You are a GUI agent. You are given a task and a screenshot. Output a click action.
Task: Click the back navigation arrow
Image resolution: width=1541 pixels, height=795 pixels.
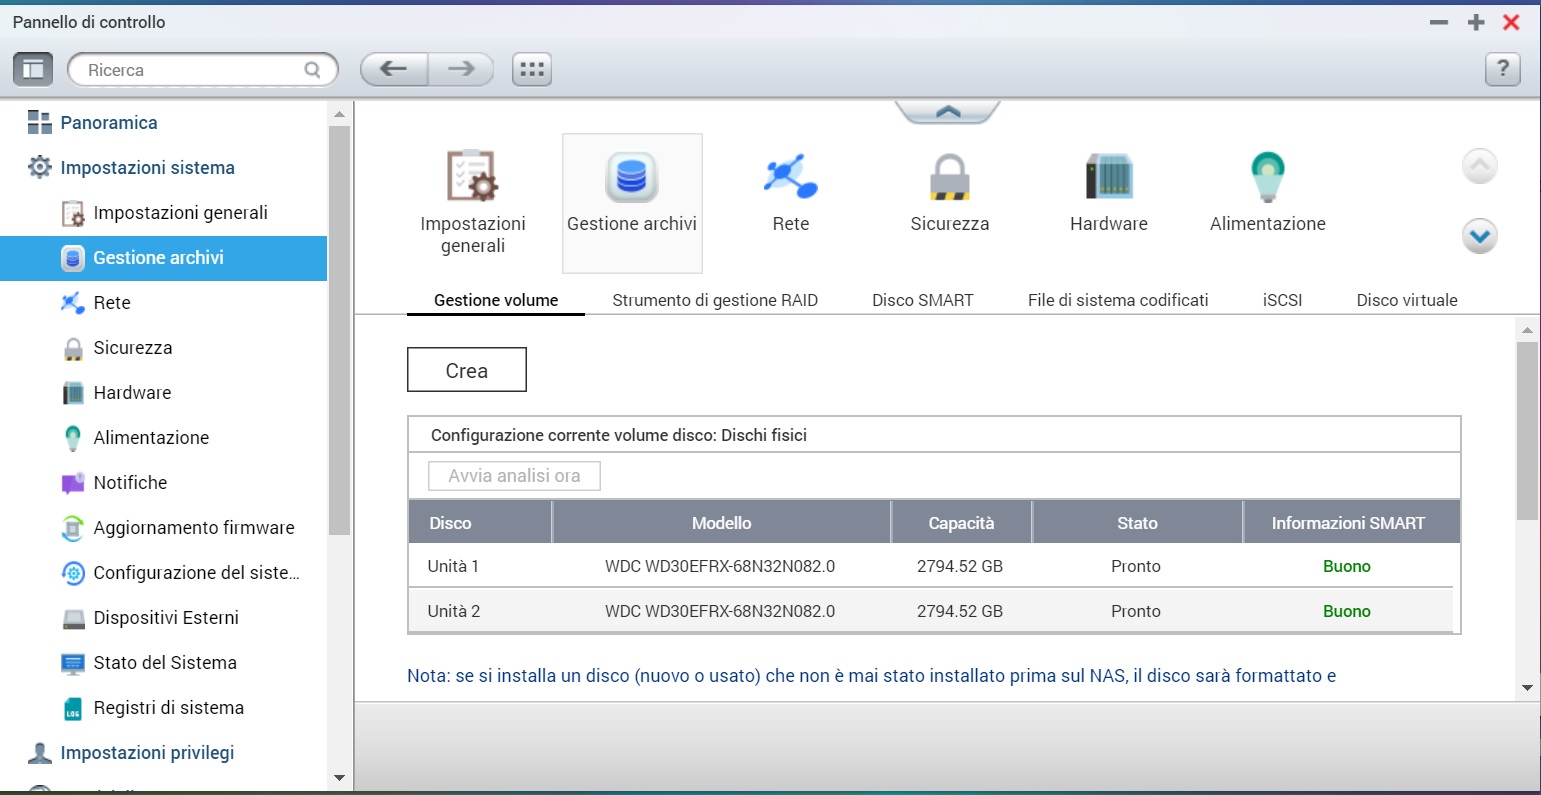tap(394, 69)
